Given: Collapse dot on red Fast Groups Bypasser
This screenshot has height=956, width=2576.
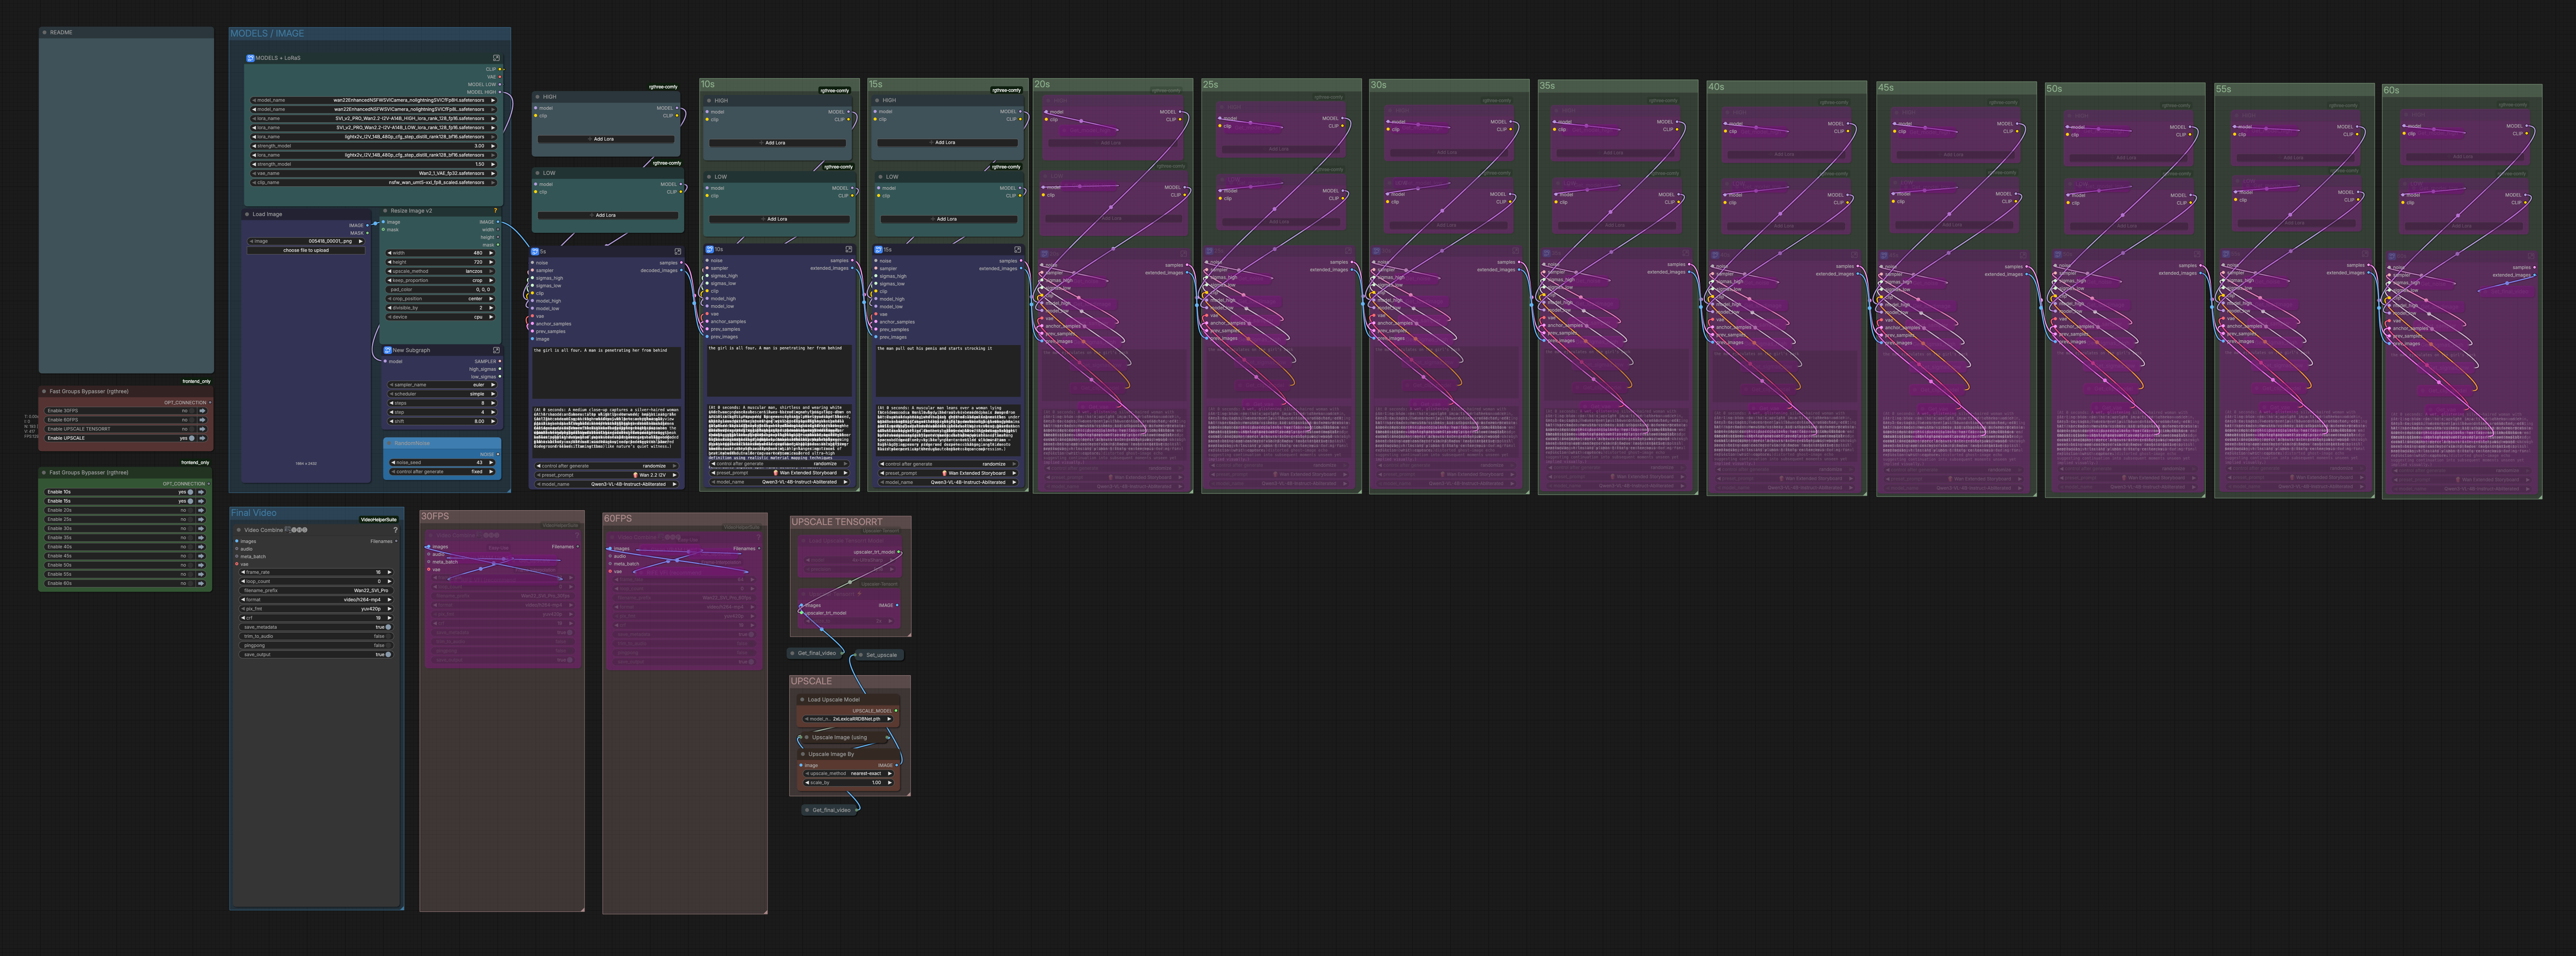Looking at the screenshot, I should coord(44,391).
